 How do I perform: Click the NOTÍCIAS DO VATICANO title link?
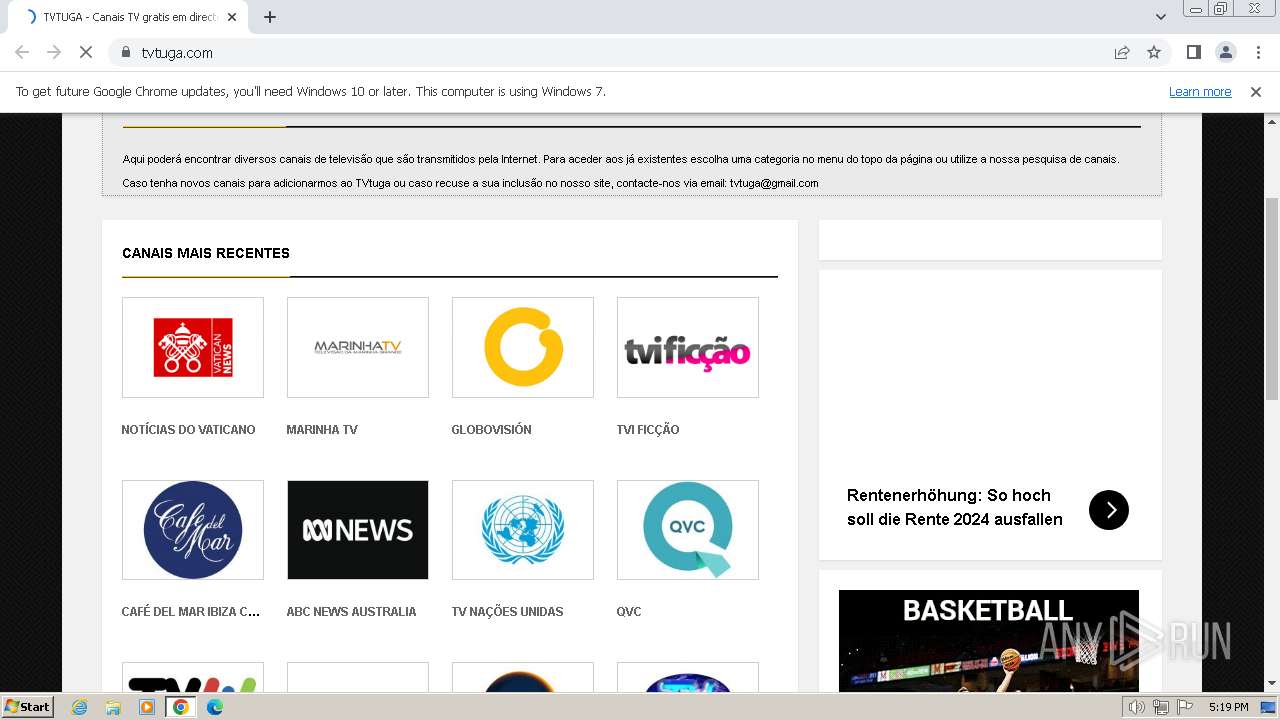pyautogui.click(x=188, y=429)
